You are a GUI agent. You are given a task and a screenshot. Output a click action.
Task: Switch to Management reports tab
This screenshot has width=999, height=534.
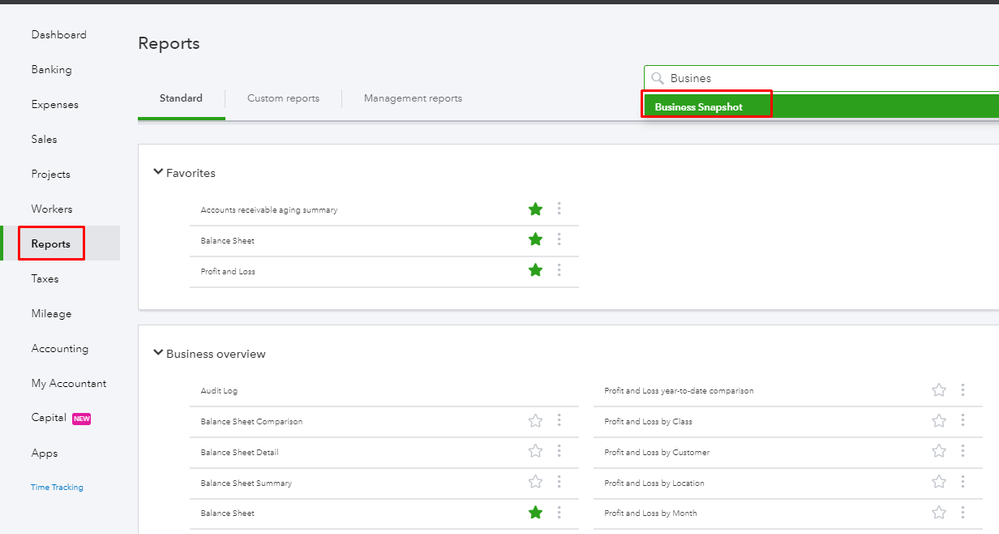point(413,99)
